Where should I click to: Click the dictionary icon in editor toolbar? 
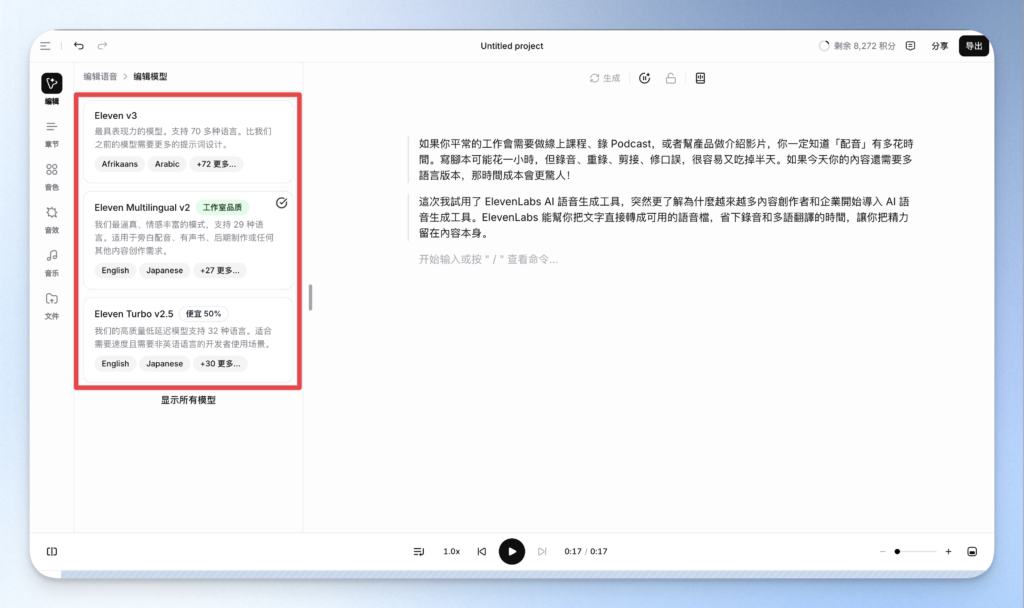700,78
